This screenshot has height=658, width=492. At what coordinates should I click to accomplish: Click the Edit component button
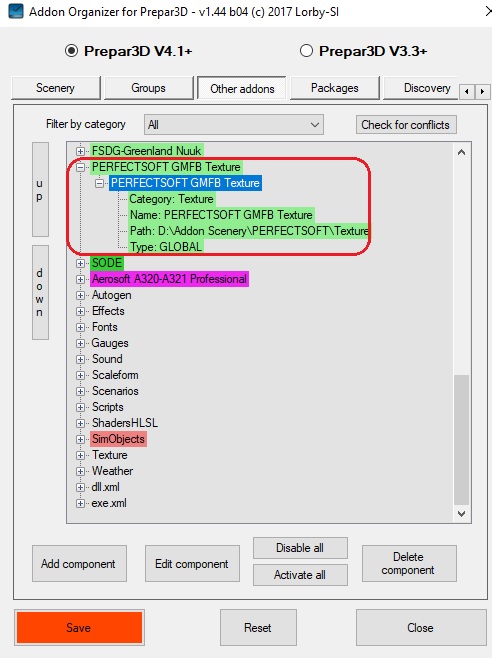[x=192, y=564]
